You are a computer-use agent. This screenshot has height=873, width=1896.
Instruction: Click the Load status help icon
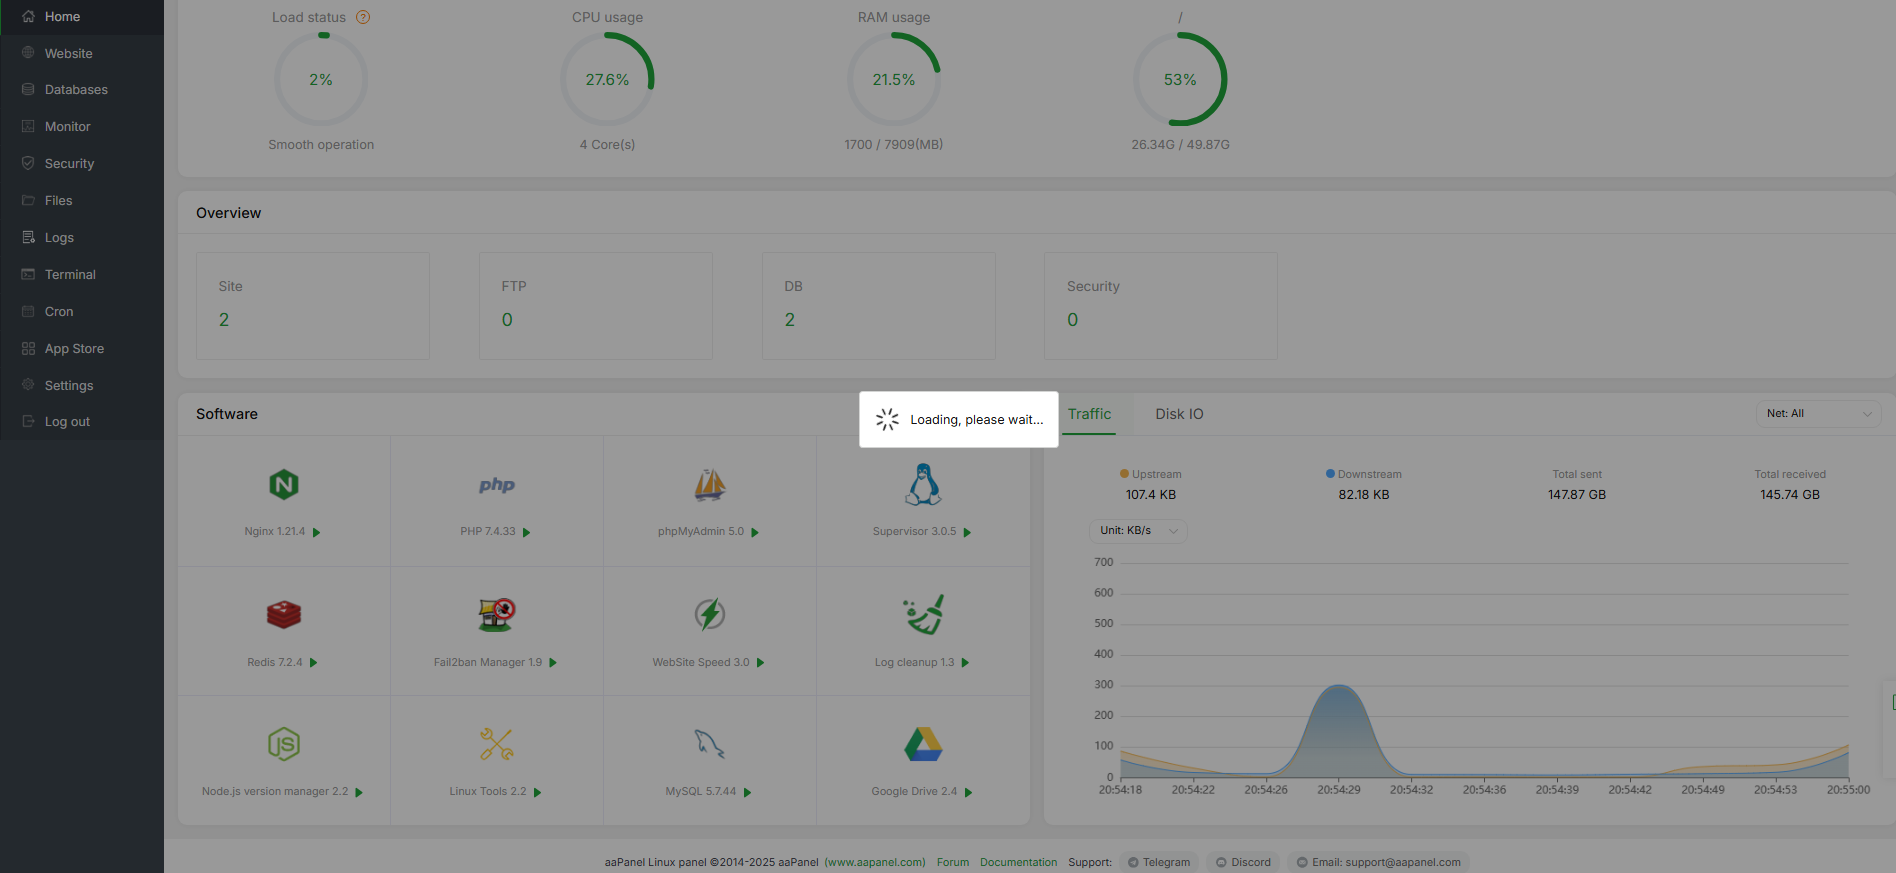(363, 17)
